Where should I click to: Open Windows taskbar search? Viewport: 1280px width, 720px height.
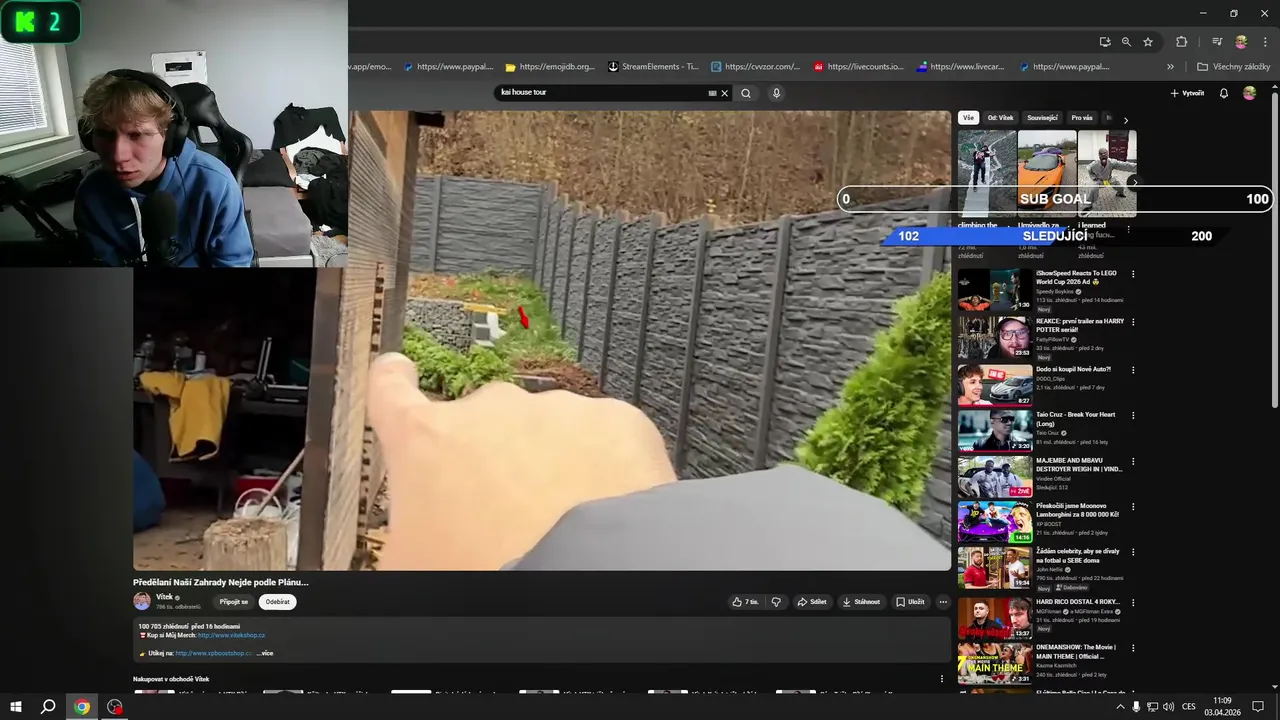click(x=48, y=707)
